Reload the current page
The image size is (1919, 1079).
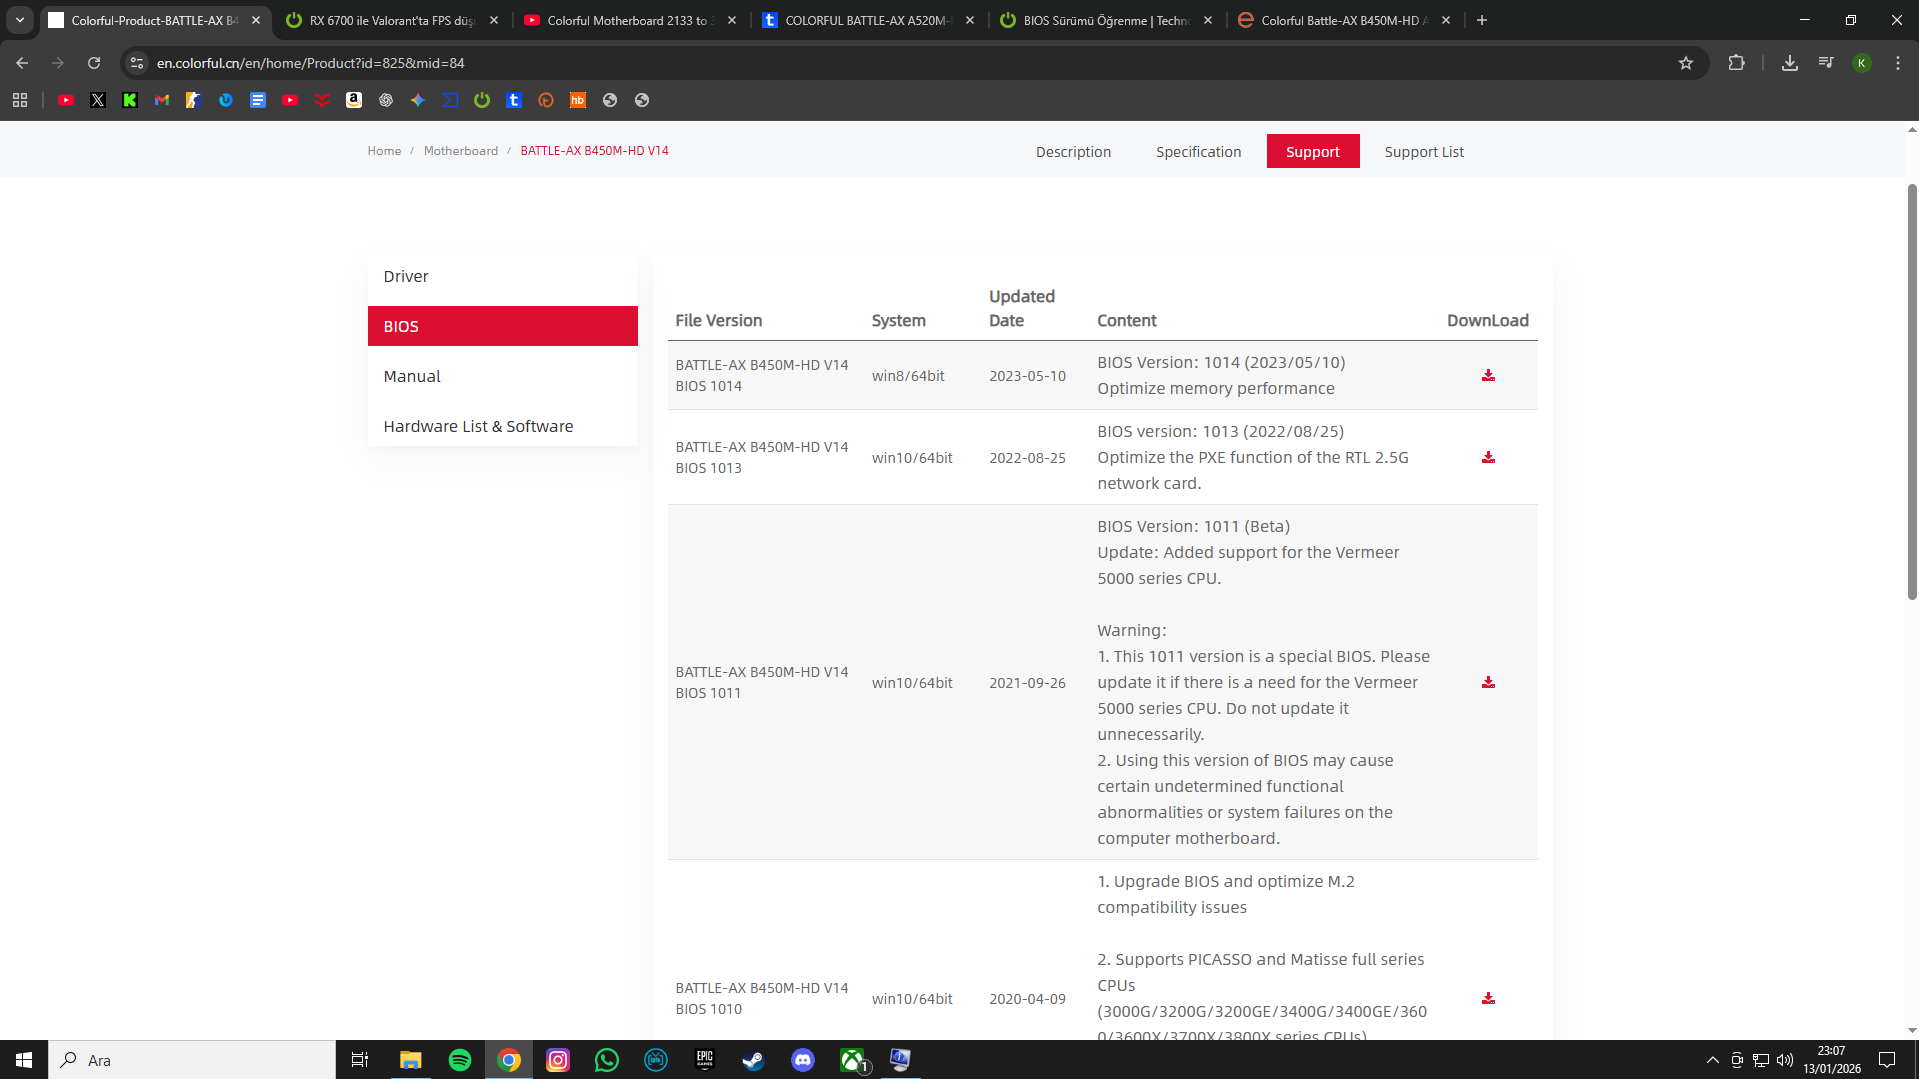click(94, 63)
